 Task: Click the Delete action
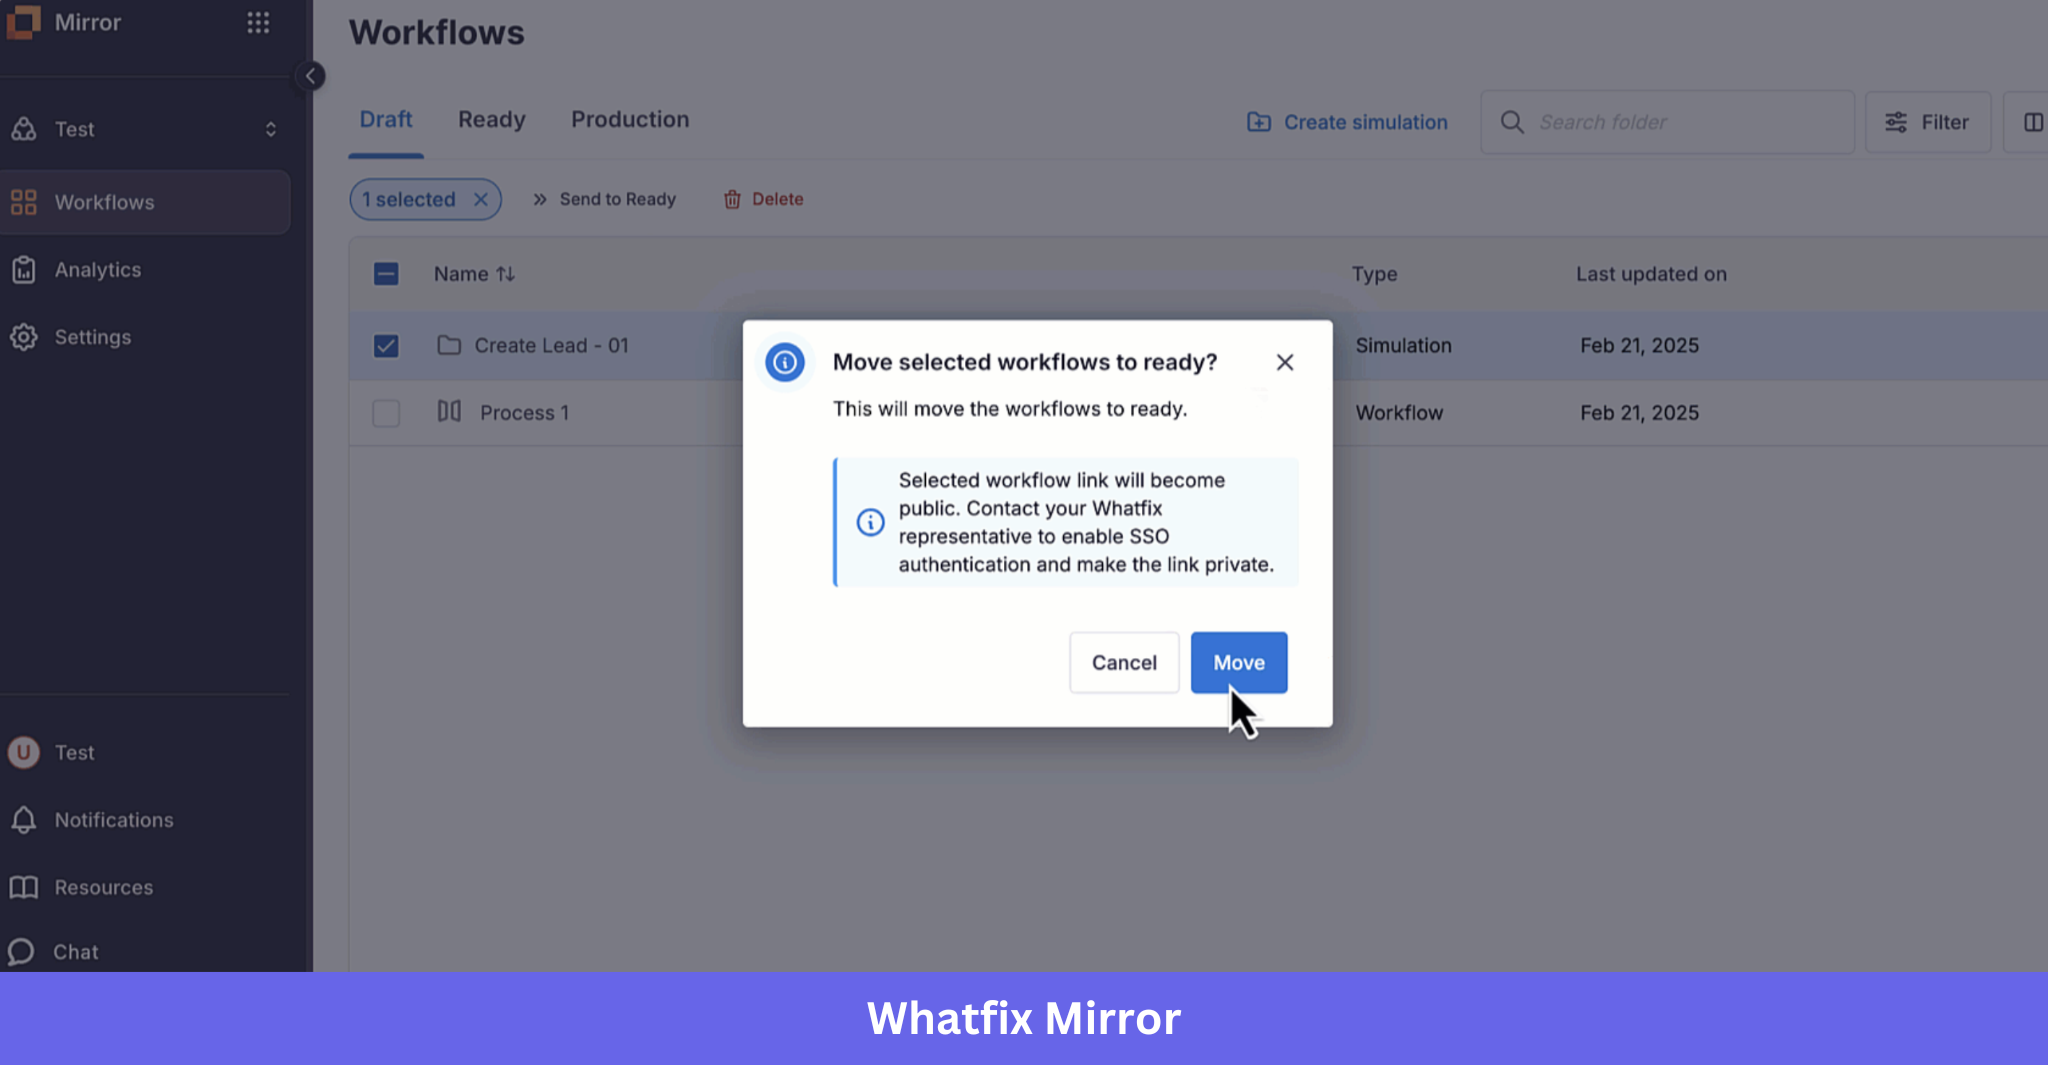pos(764,199)
